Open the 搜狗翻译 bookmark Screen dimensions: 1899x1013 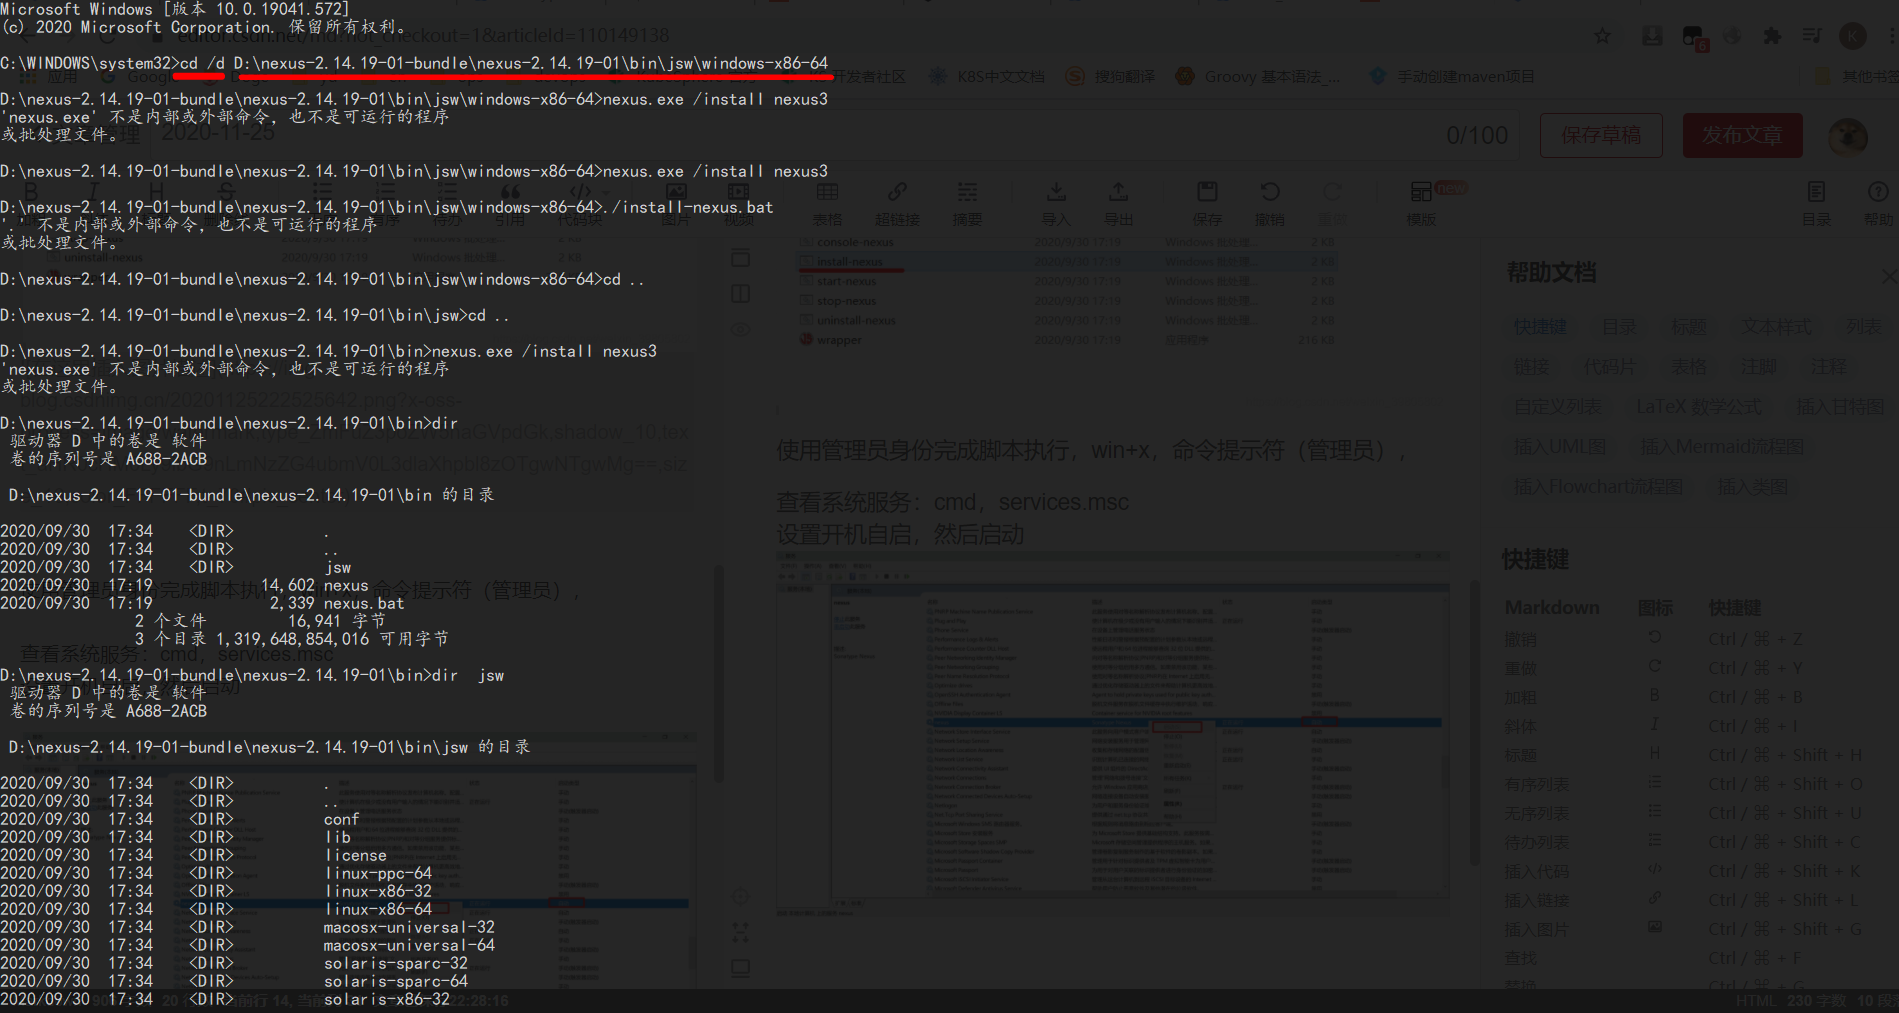[1111, 77]
